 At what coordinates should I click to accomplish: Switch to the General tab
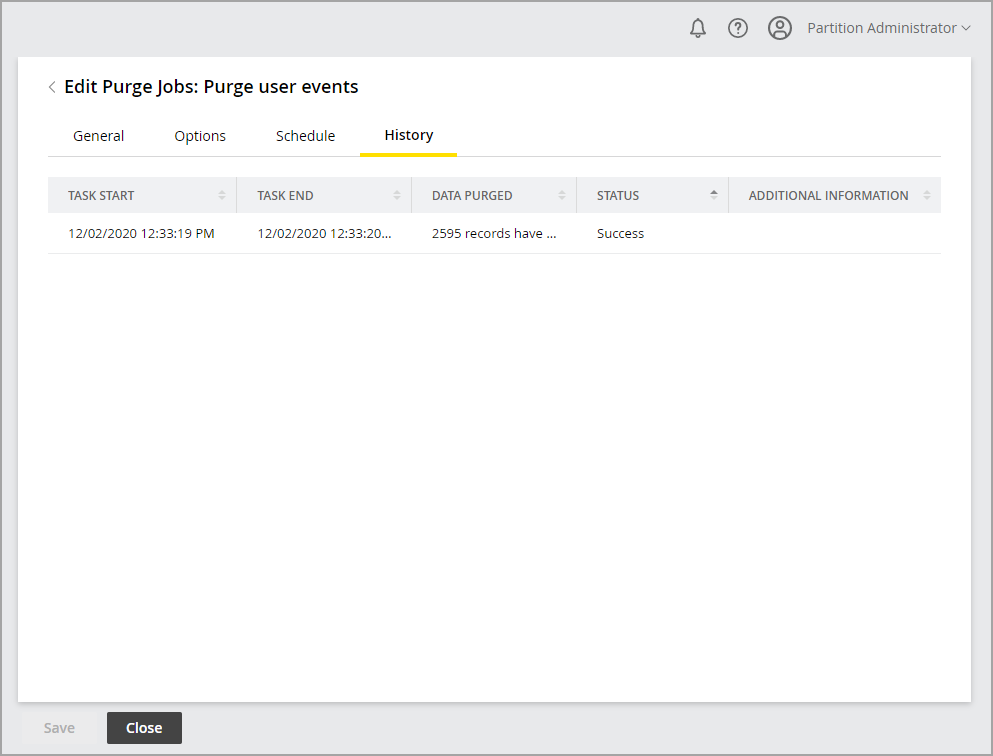(99, 136)
